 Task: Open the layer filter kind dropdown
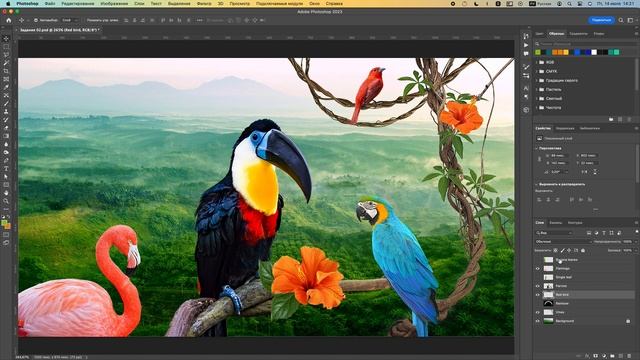554,233
